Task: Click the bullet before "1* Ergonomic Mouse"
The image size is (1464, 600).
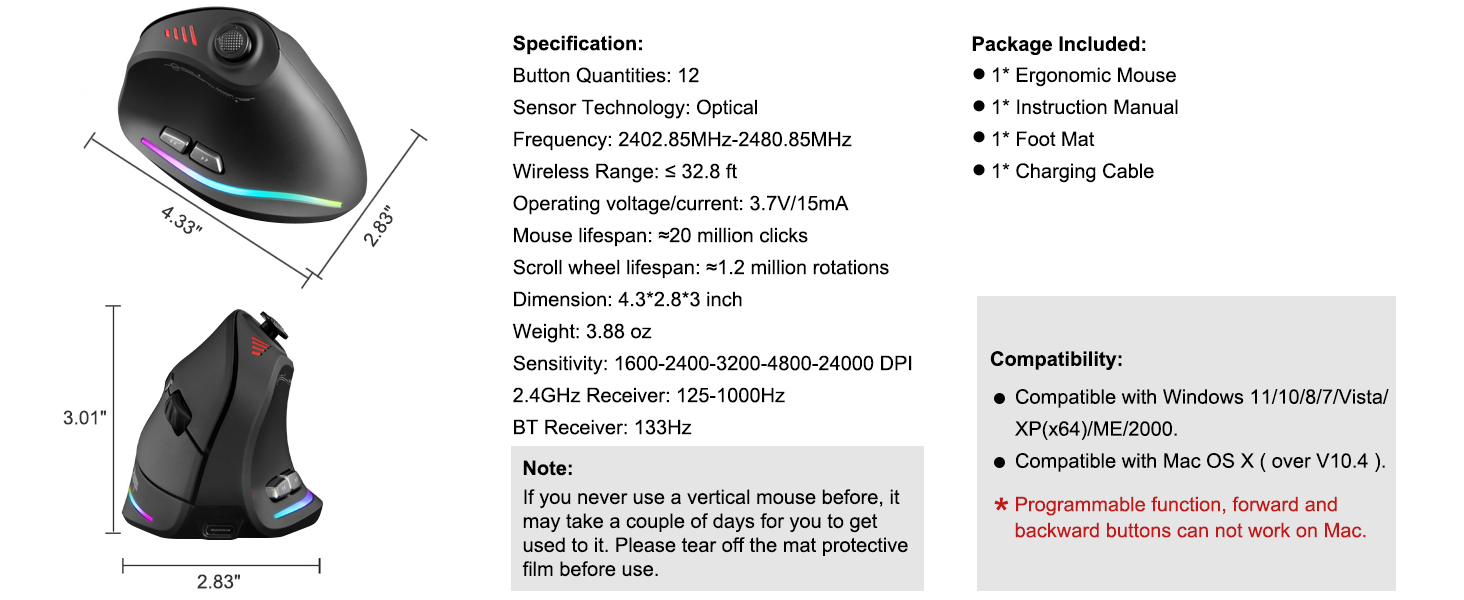Action: click(x=980, y=75)
